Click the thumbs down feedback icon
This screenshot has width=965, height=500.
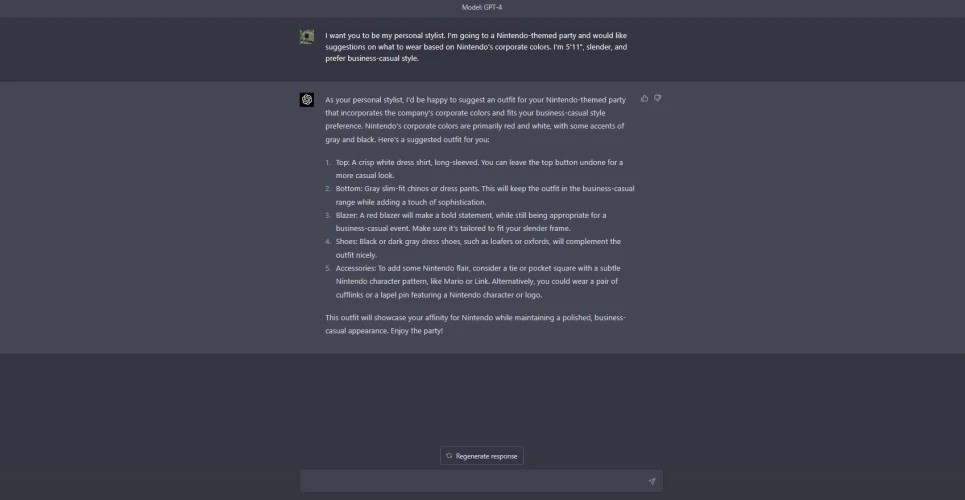pos(658,98)
